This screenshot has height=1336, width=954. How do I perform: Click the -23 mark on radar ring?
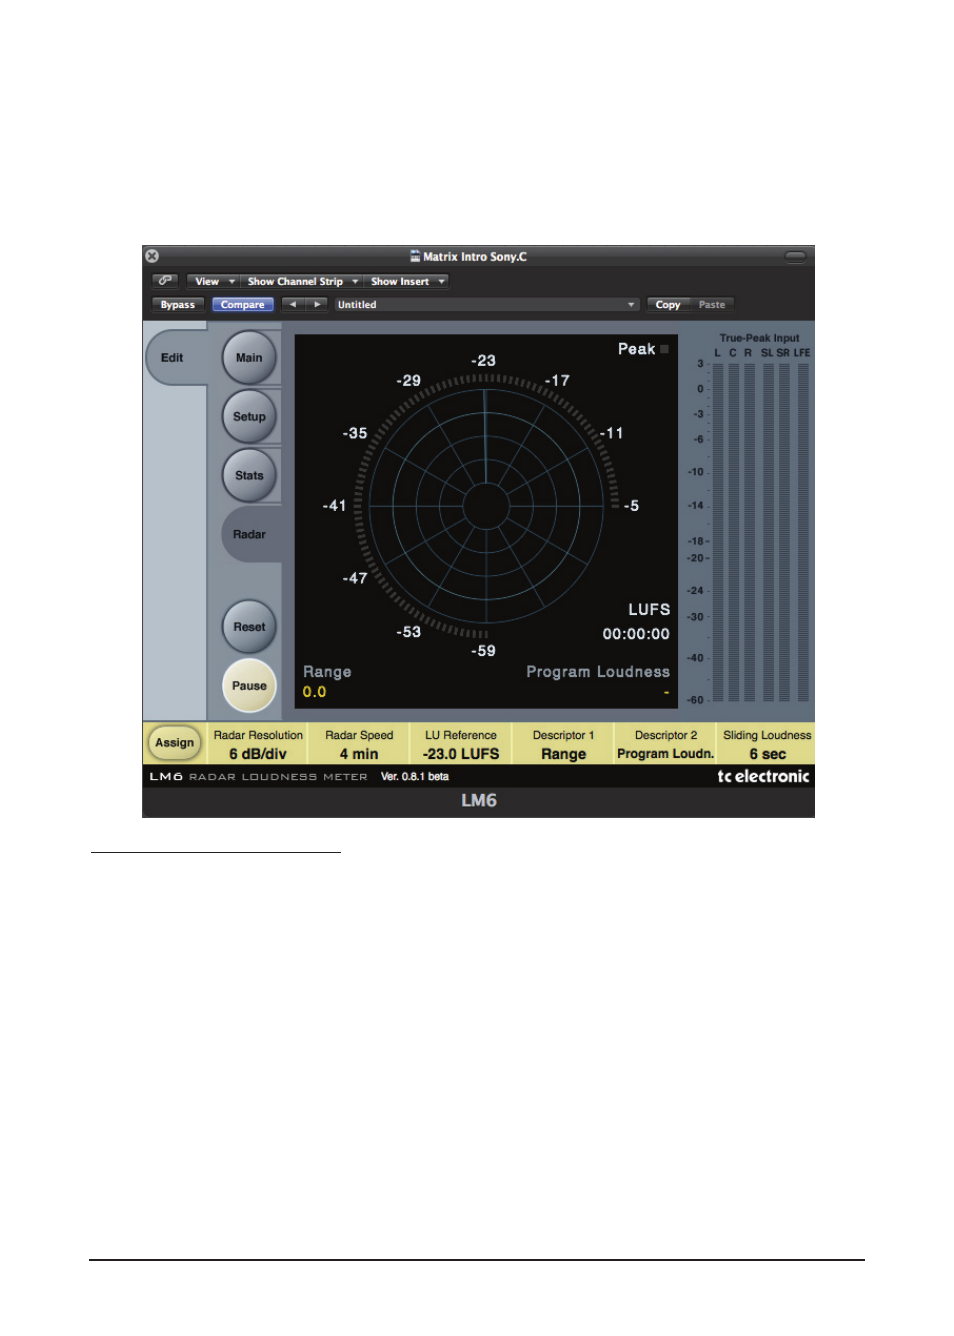[484, 360]
